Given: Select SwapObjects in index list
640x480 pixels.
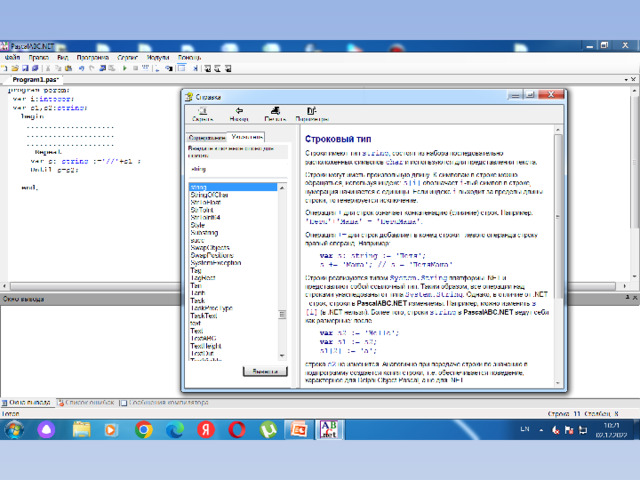Looking at the screenshot, I should [x=210, y=248].
